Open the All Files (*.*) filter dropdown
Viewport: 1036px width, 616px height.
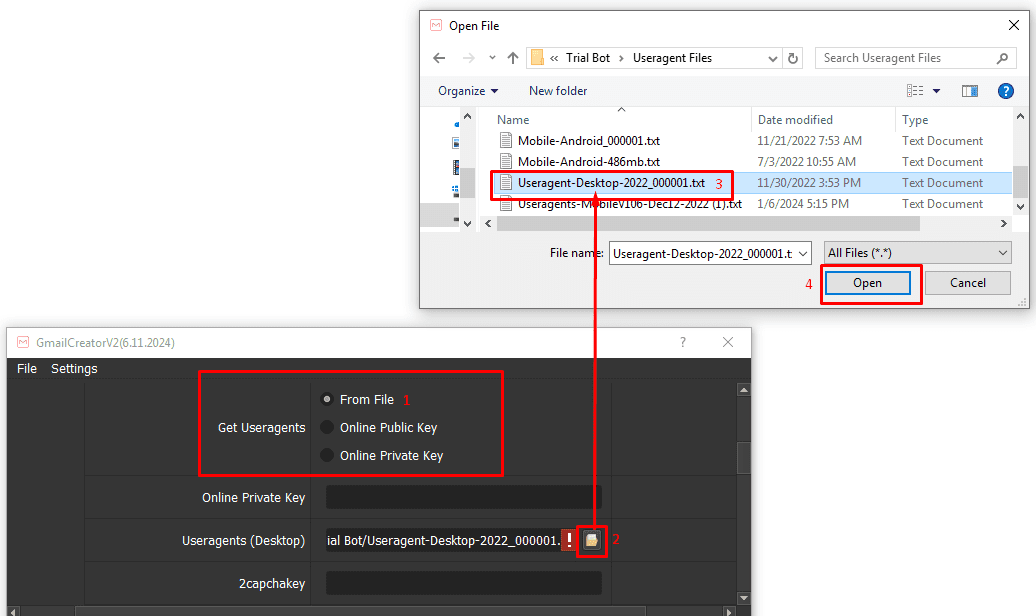coord(918,253)
